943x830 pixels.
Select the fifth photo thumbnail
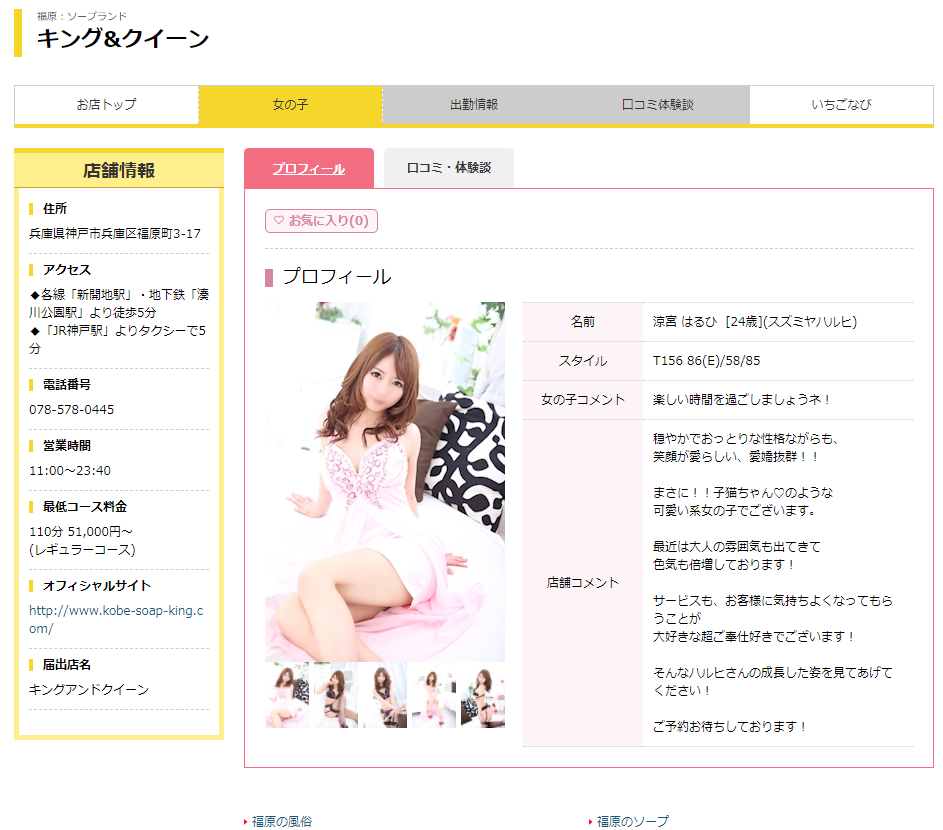pos(483,695)
